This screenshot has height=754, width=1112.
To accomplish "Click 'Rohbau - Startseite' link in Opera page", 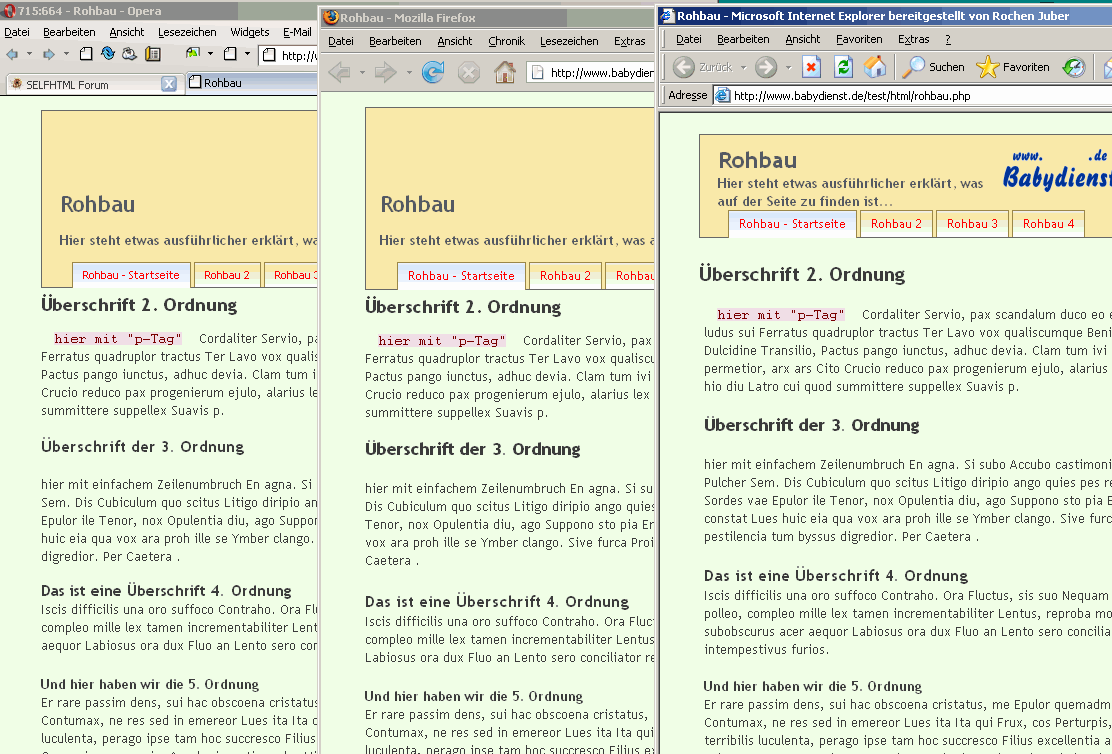I will (130, 275).
